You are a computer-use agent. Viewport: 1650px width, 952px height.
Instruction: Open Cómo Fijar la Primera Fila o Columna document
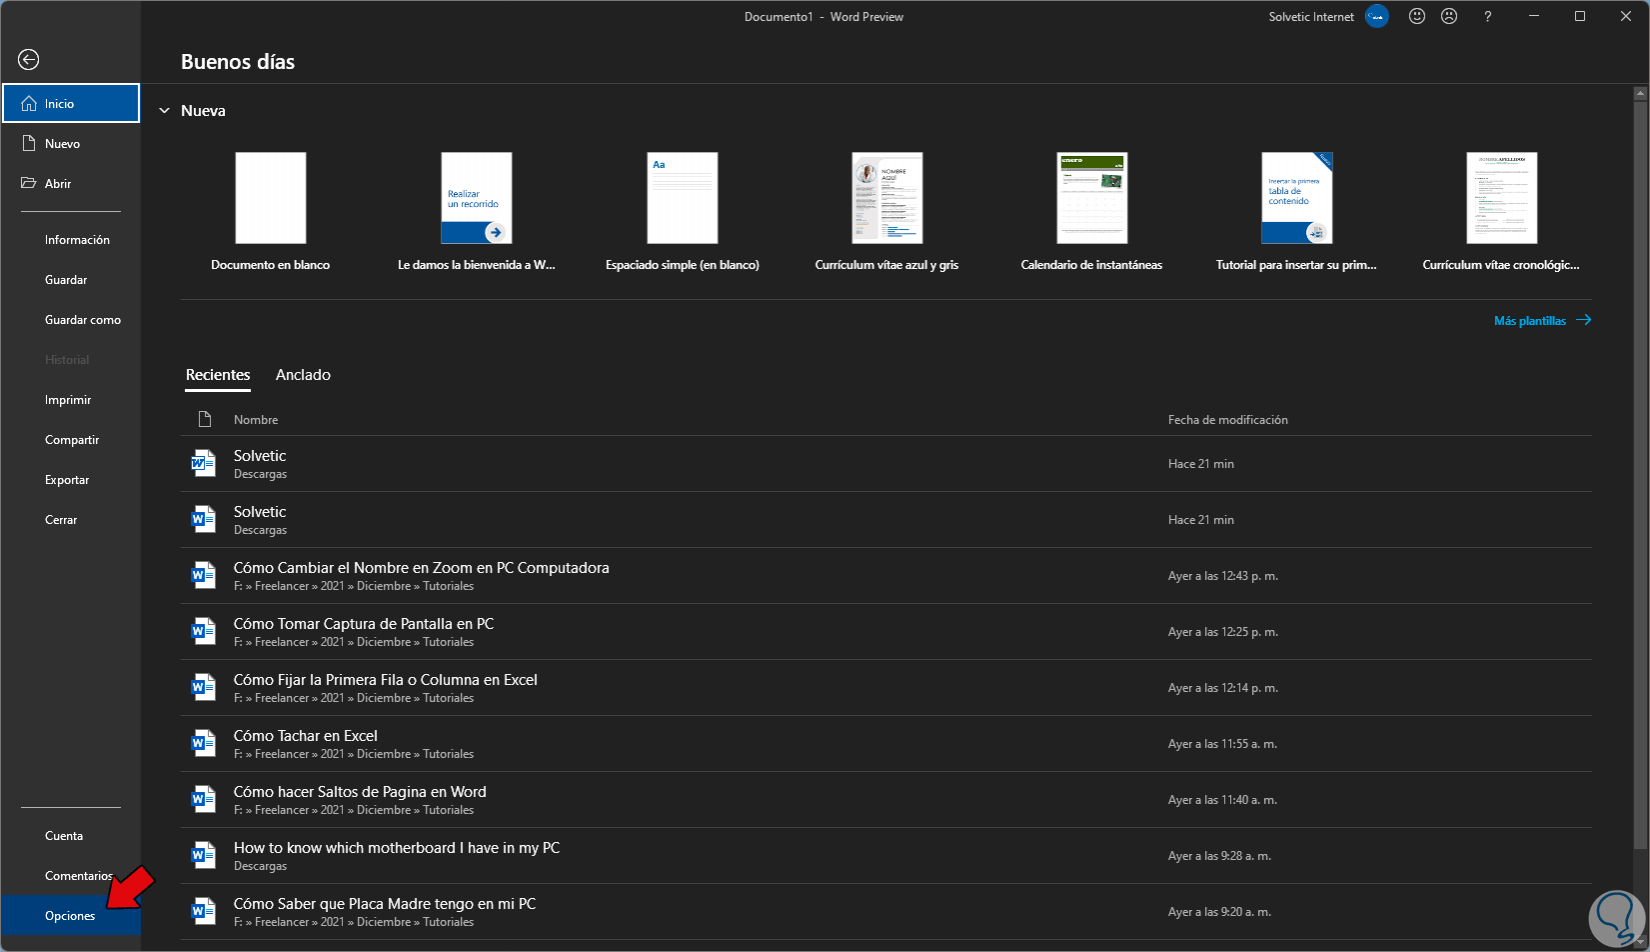point(886,688)
